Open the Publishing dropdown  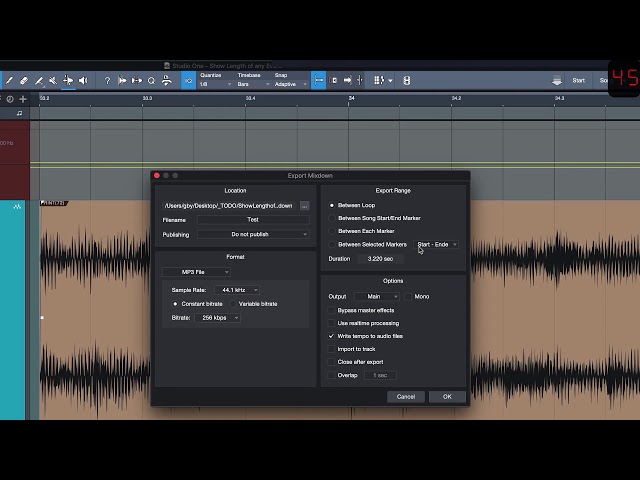pyautogui.click(x=253, y=234)
